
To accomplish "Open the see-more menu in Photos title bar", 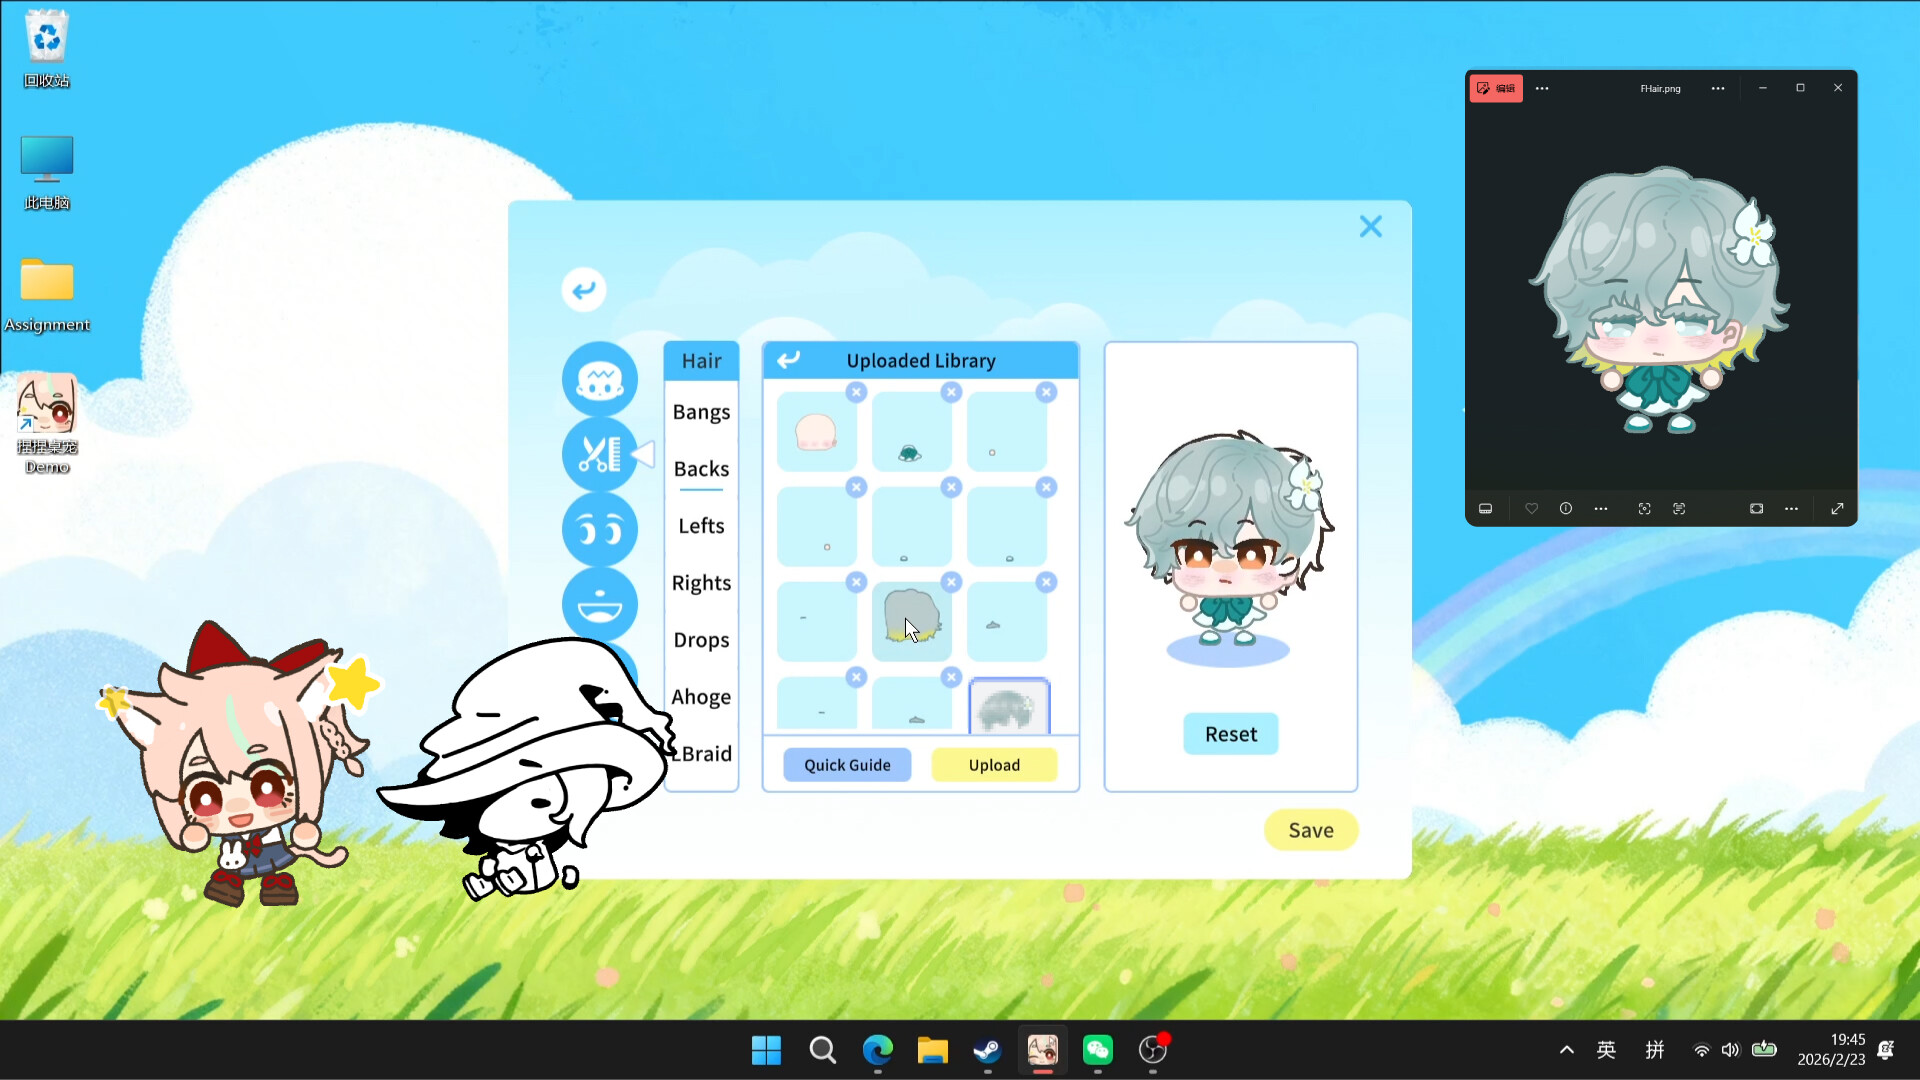I will pos(1718,88).
